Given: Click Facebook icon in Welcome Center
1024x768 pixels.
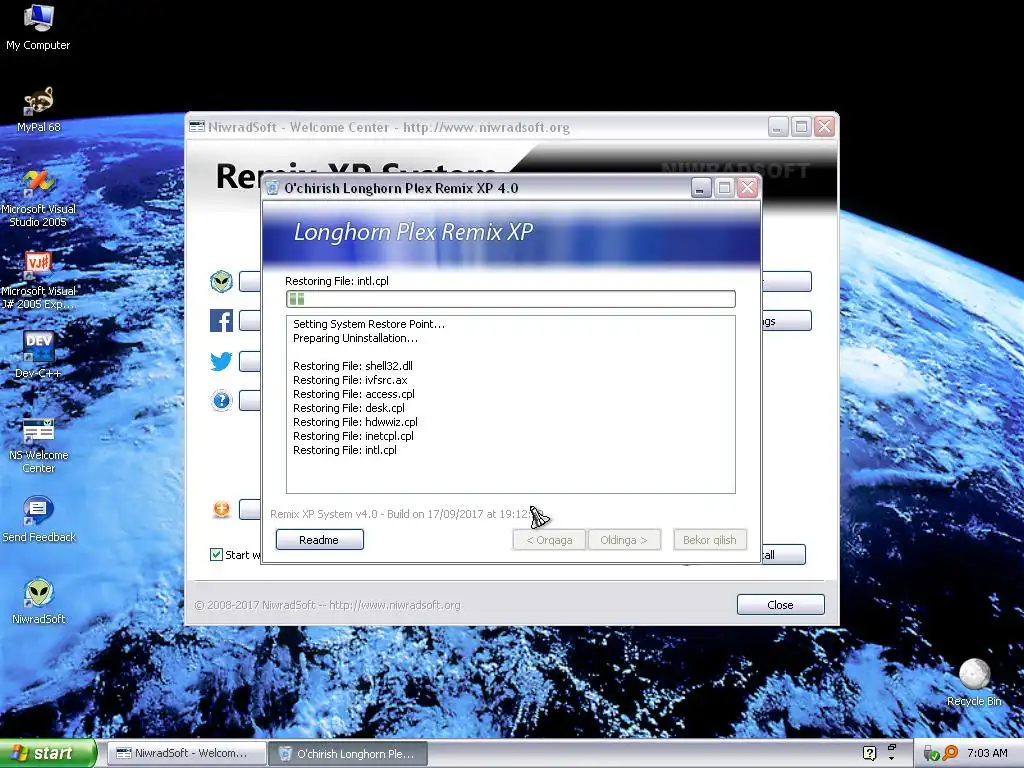Looking at the screenshot, I should [x=221, y=321].
